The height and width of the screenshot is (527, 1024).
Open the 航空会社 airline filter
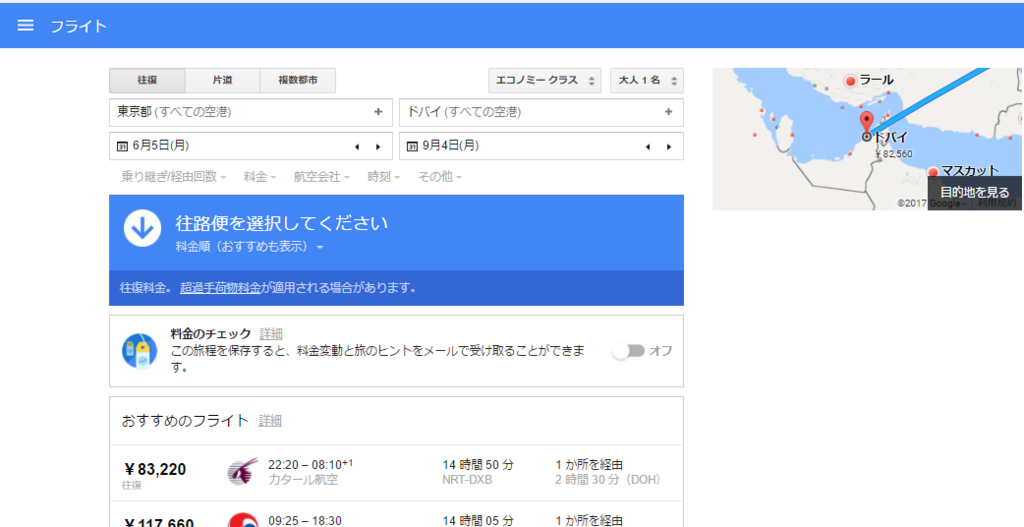click(x=322, y=176)
